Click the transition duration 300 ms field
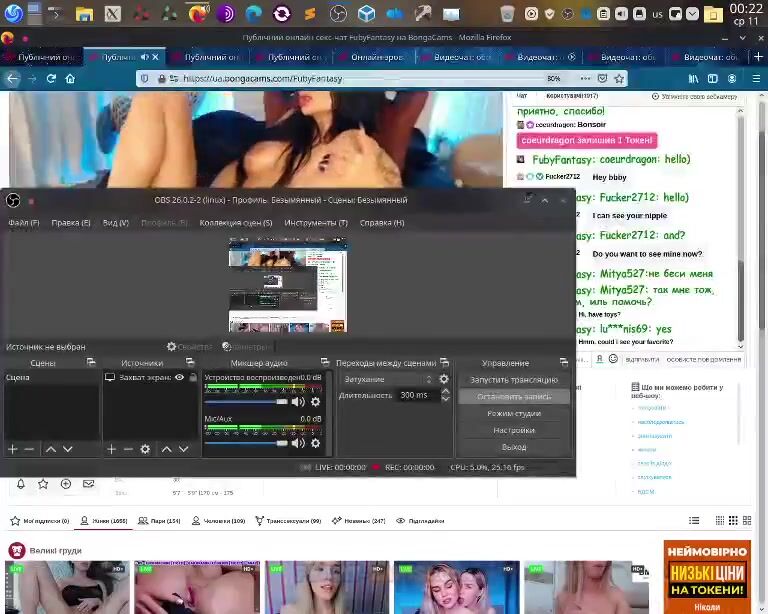 pos(413,395)
